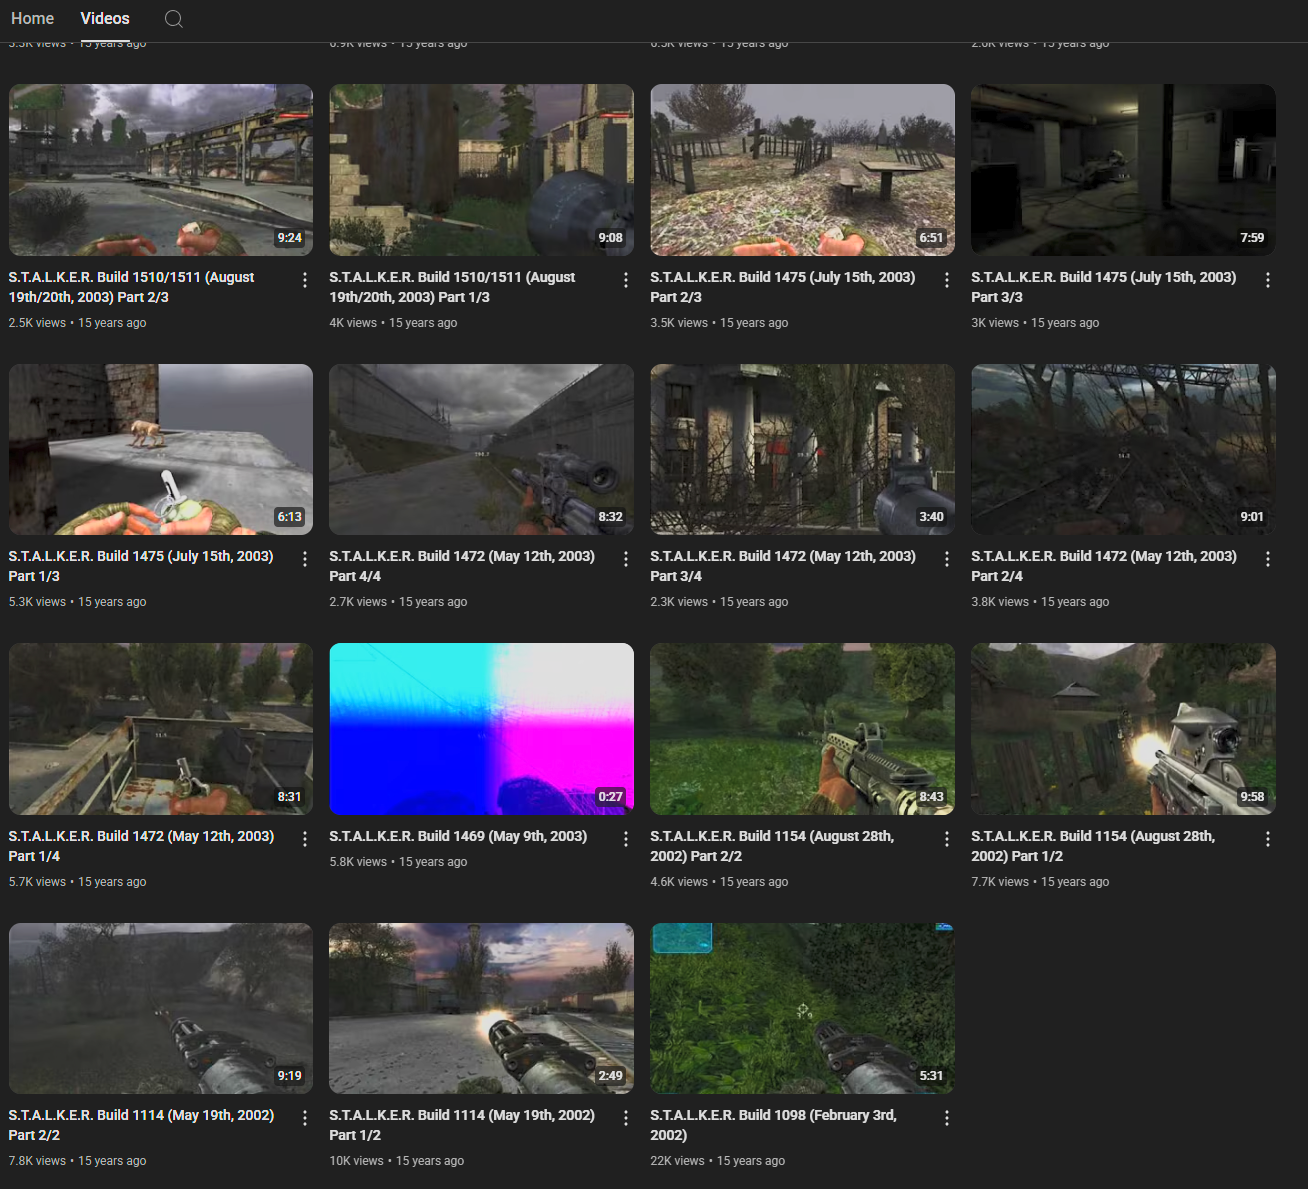Open title link Build 1472 Part 1/4
The height and width of the screenshot is (1189, 1308).
[x=141, y=846]
